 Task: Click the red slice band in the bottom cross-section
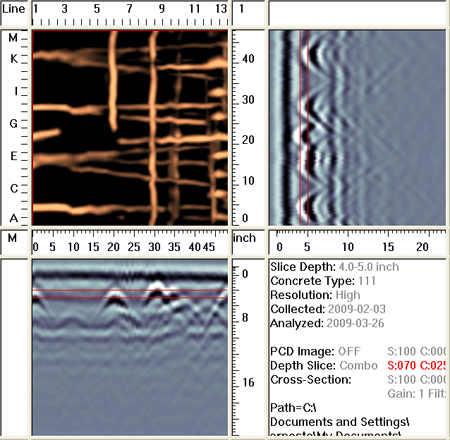pos(130,294)
